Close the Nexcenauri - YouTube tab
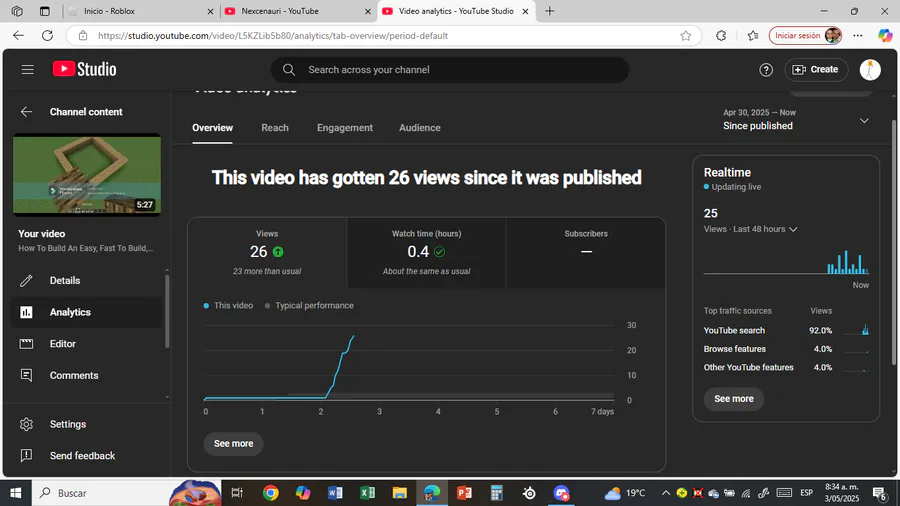This screenshot has height=506, width=900. 368,11
